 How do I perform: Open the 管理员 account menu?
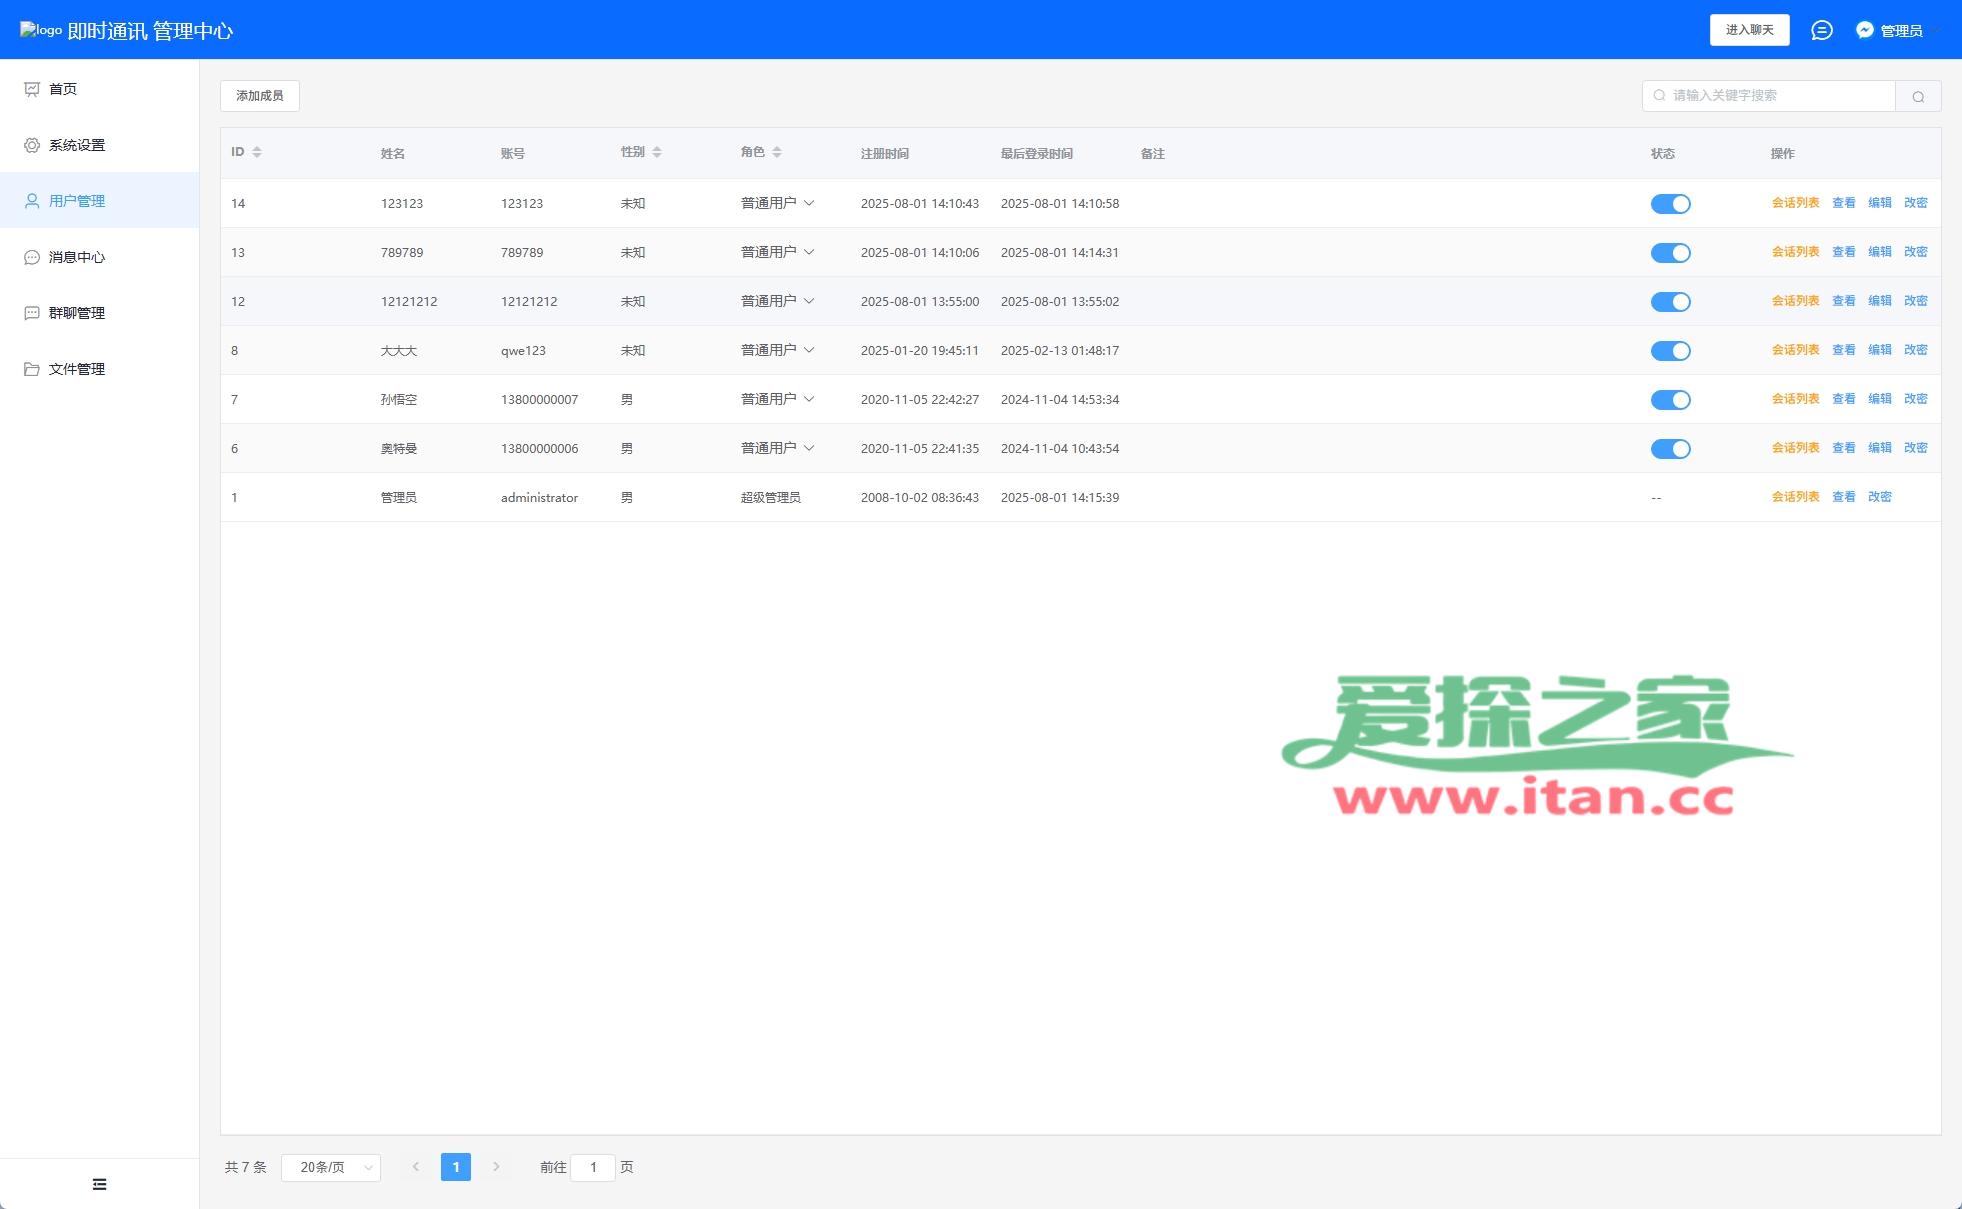pos(1901,31)
